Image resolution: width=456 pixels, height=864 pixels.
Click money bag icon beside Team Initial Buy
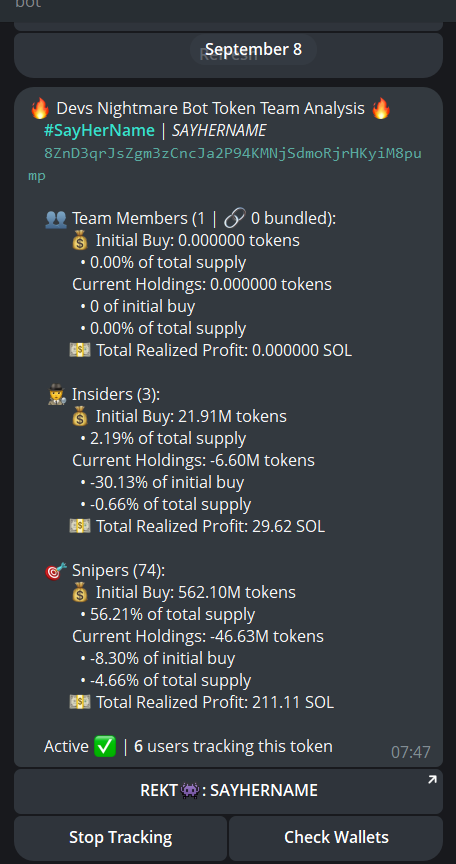click(x=80, y=241)
